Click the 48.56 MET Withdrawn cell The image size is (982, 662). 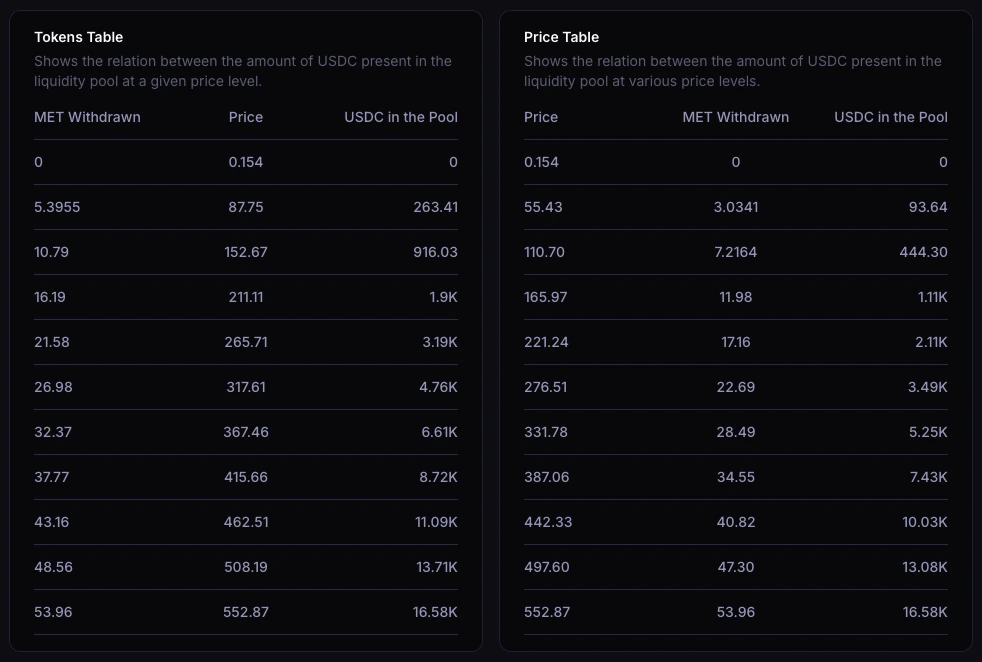coord(53,568)
